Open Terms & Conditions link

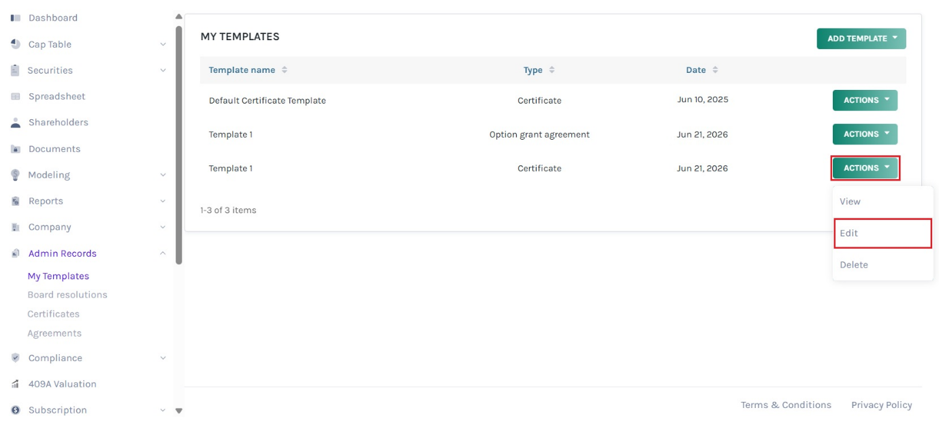pyautogui.click(x=786, y=405)
